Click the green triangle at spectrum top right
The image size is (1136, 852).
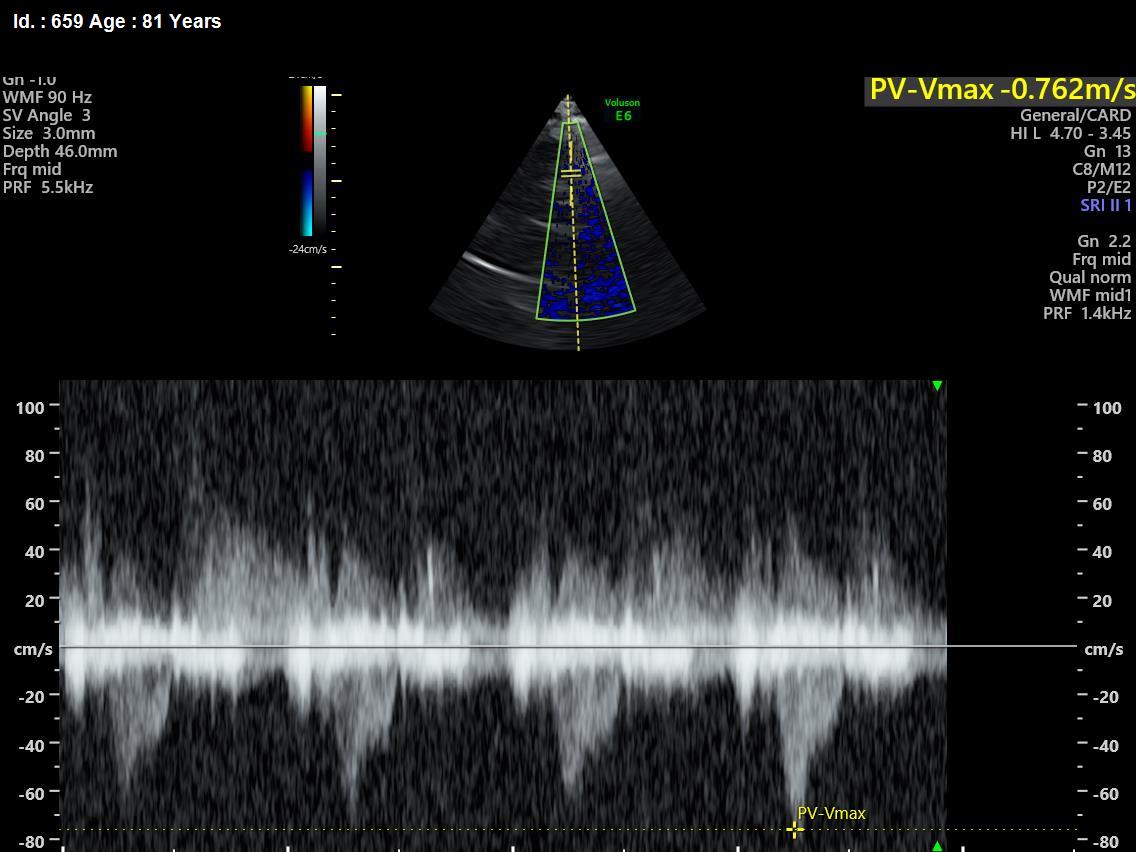point(937,386)
